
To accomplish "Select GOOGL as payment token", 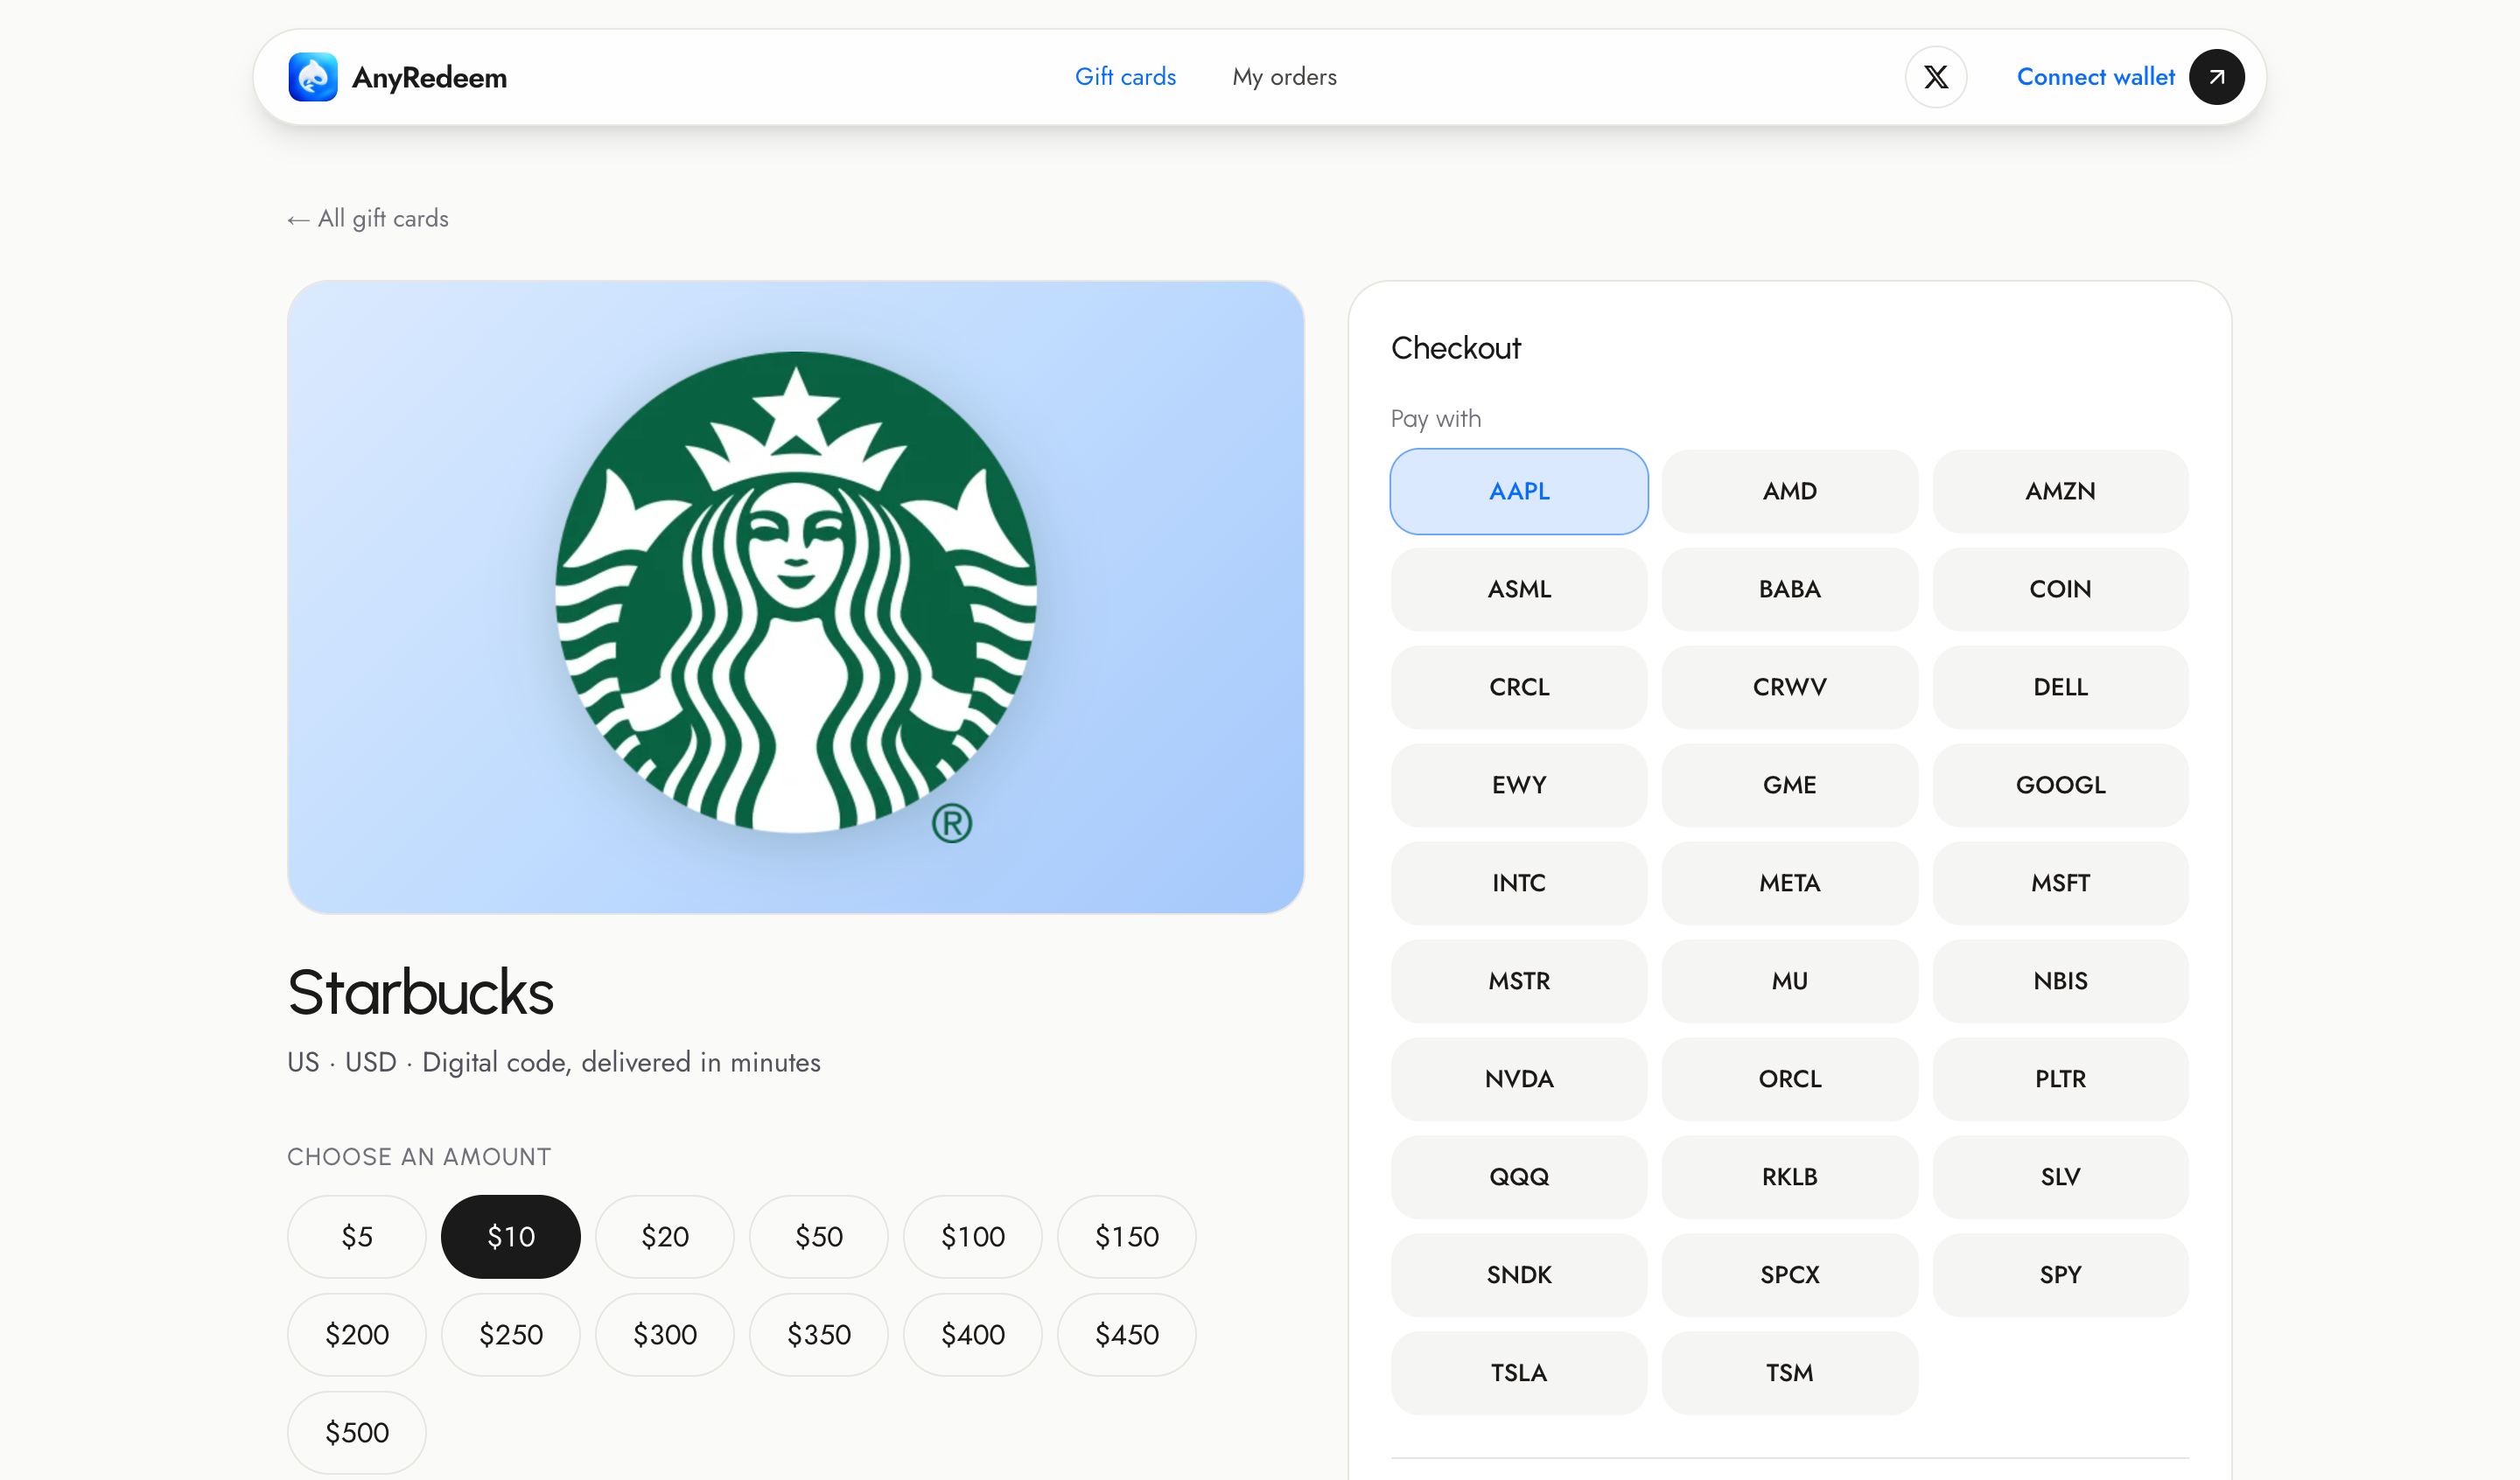I will (x=2060, y=785).
